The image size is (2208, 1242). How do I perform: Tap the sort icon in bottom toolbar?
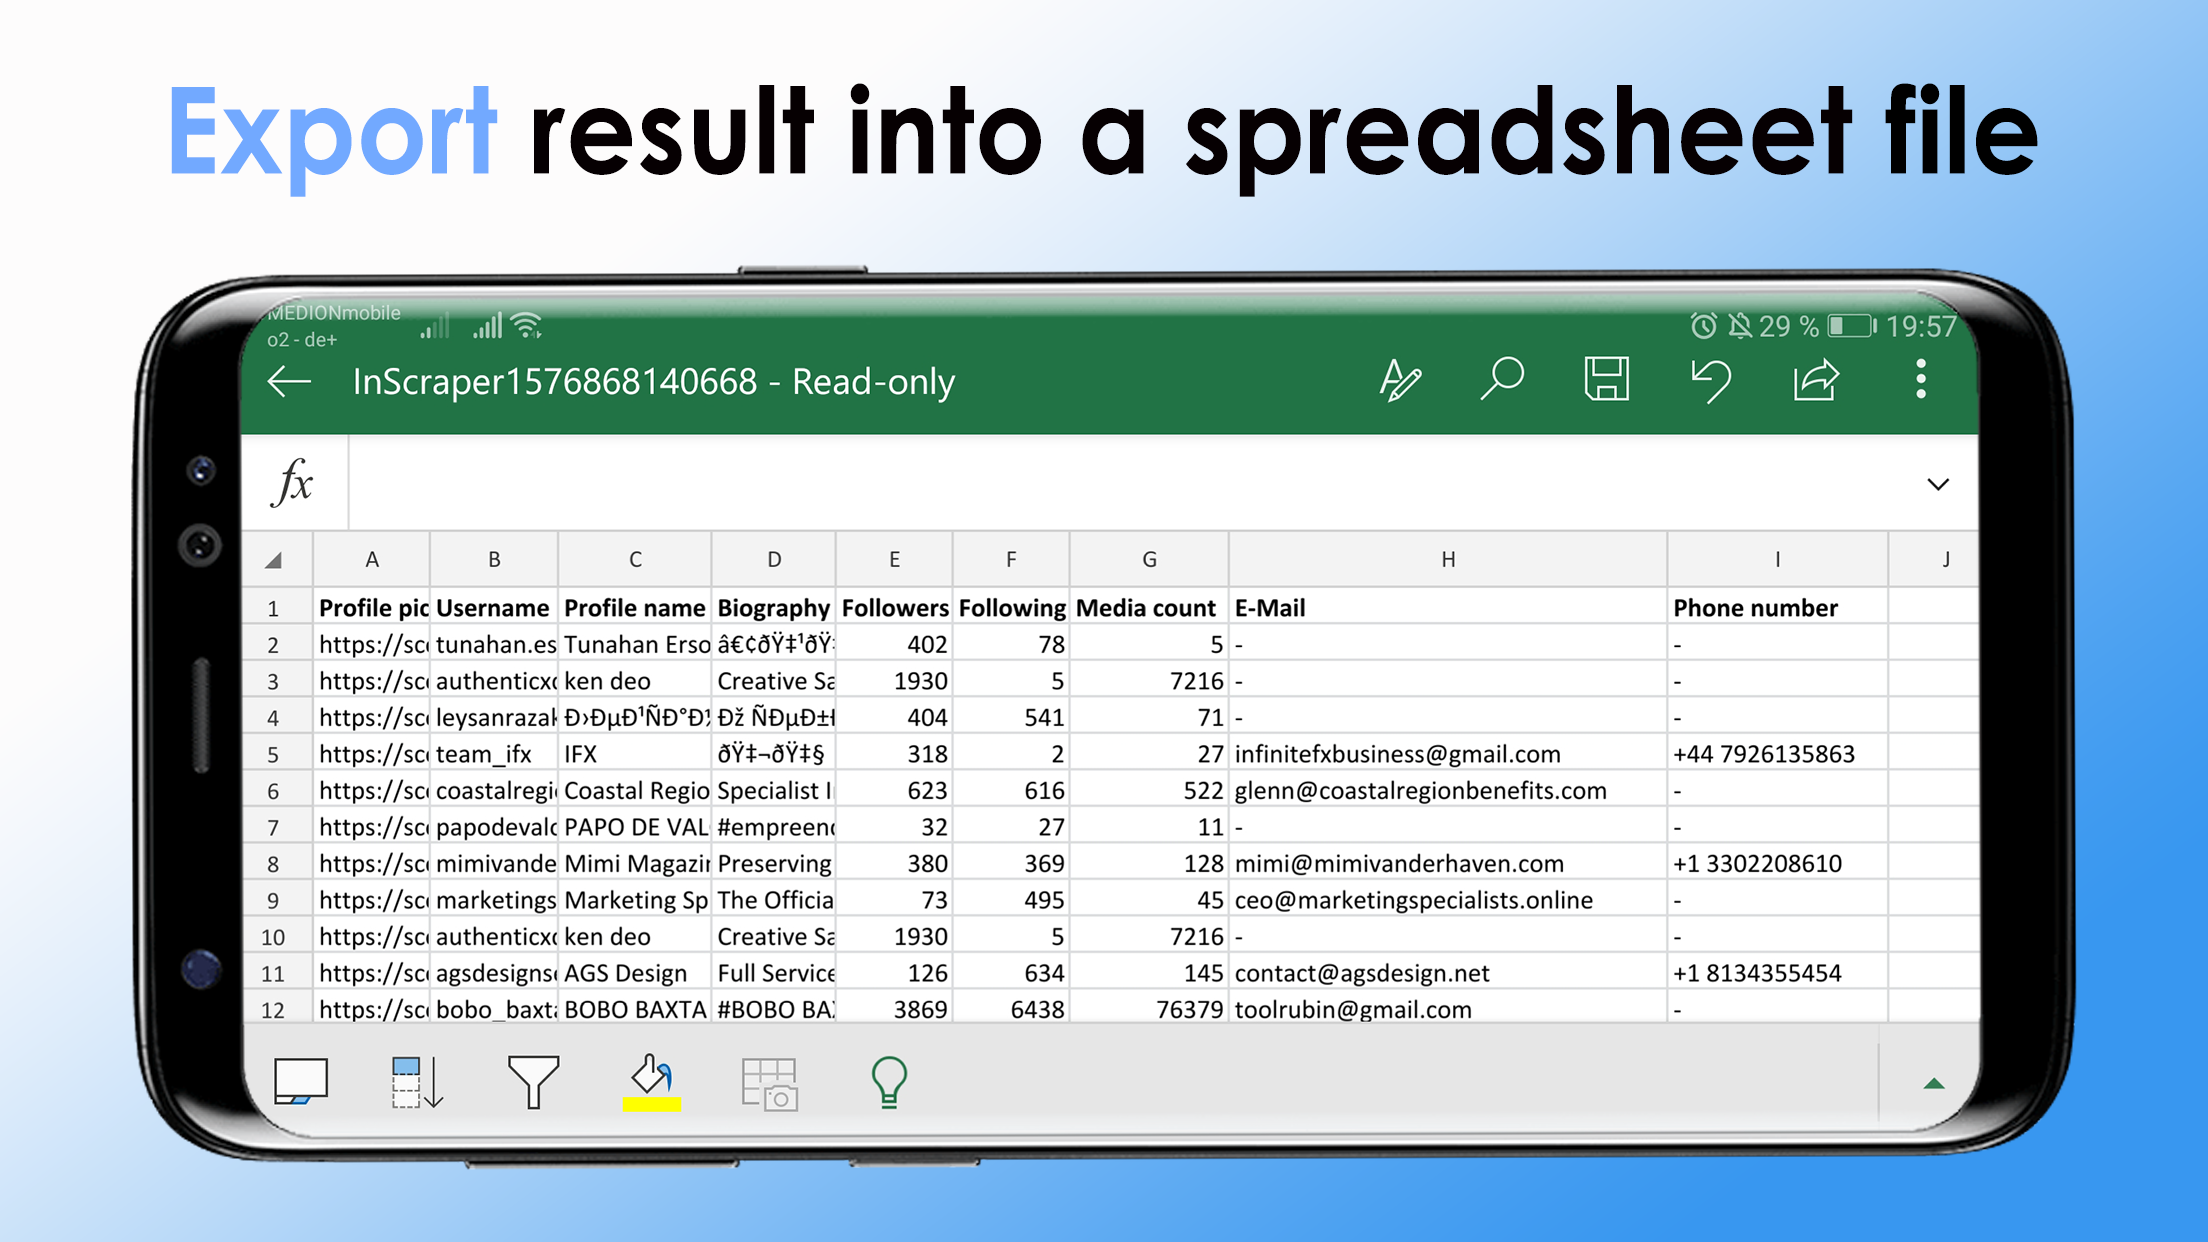click(416, 1082)
